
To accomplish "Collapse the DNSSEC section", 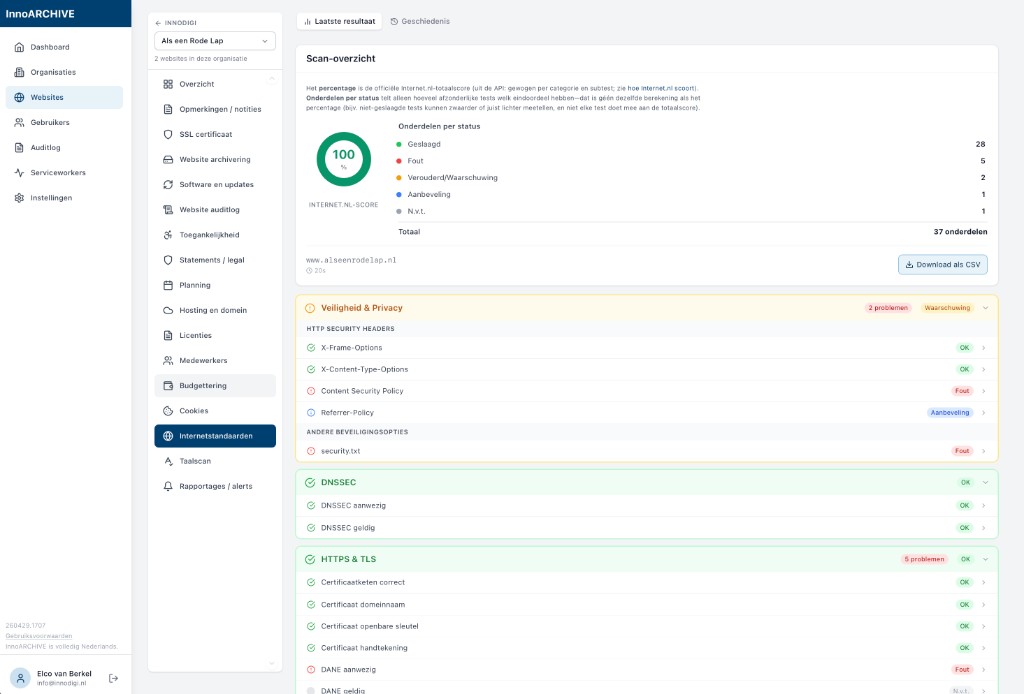I will point(985,482).
